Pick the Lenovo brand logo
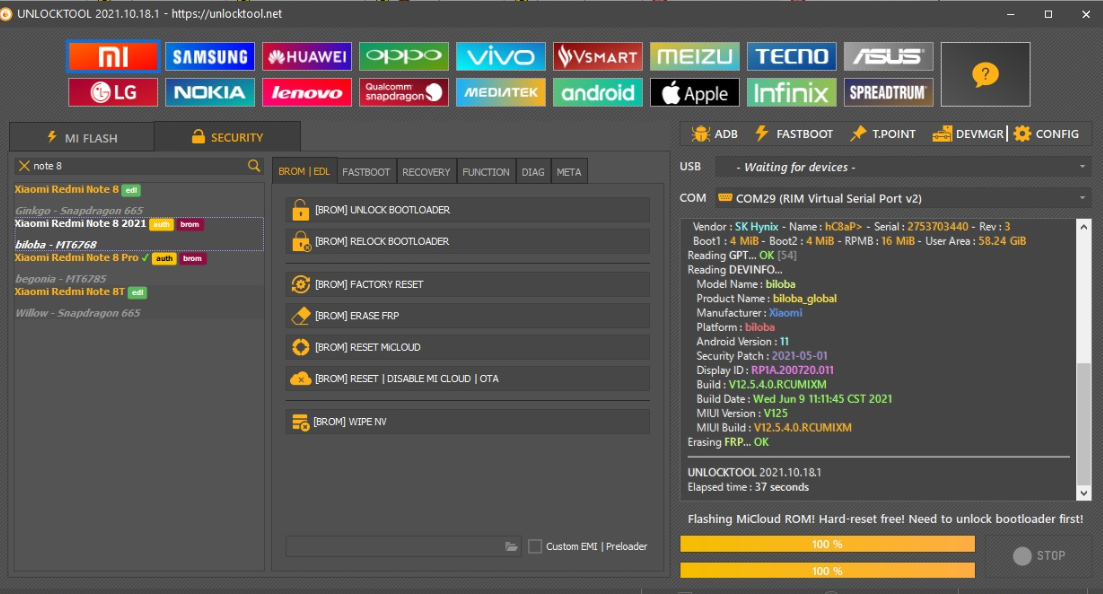This screenshot has height=594, width=1103. pos(307,92)
